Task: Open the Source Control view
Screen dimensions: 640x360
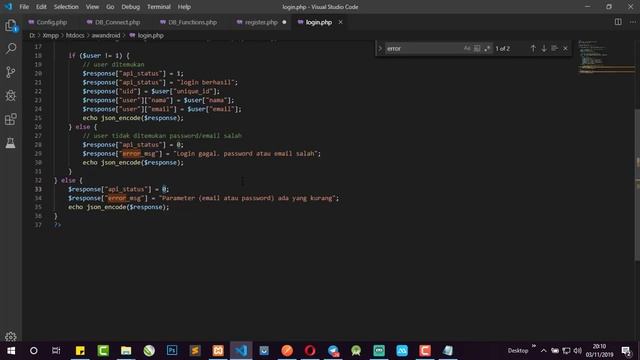Action: 11,72
